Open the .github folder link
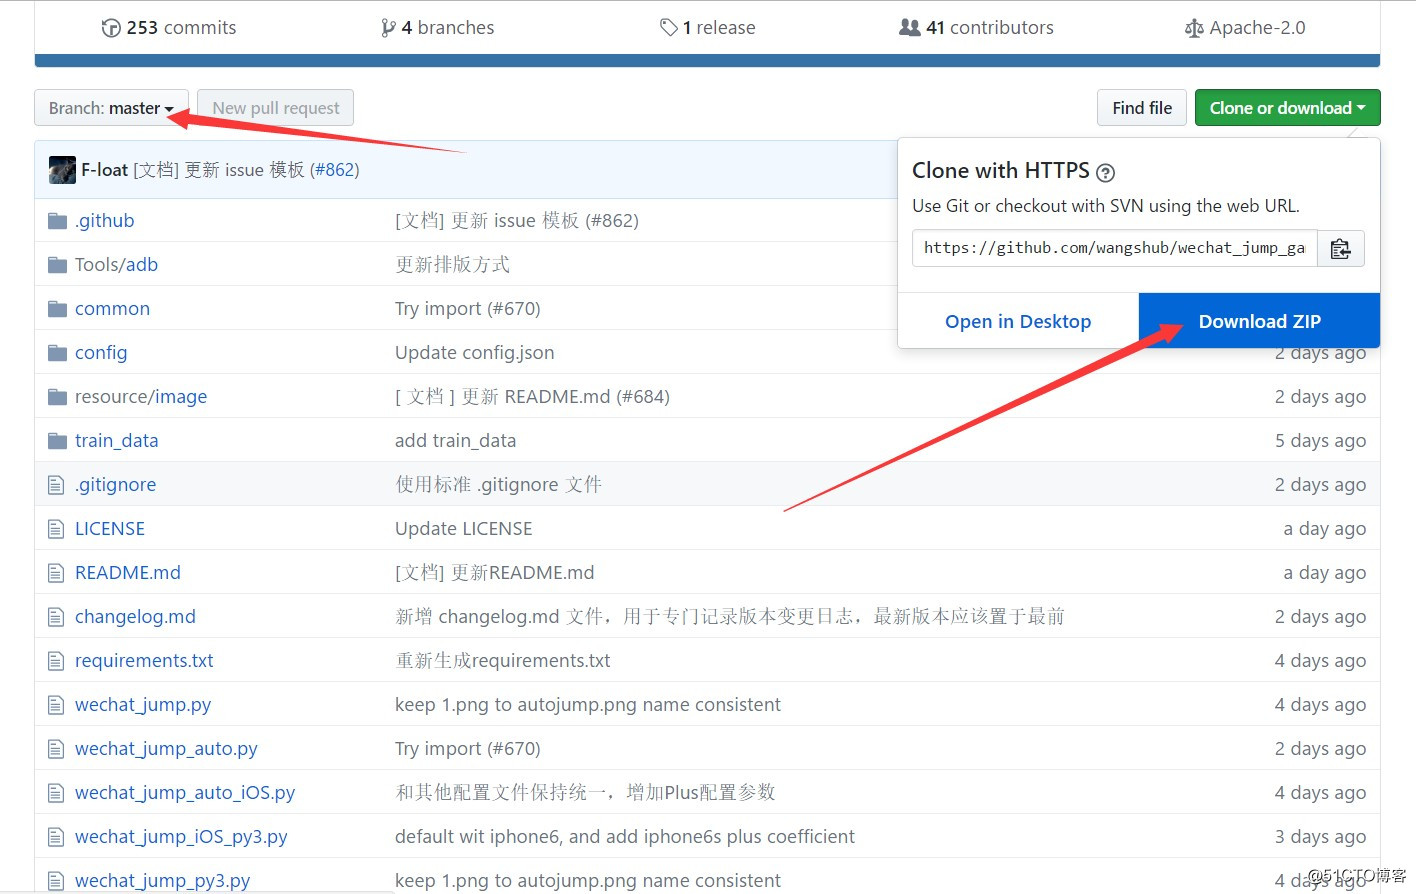Image resolution: width=1416 pixels, height=894 pixels. [104, 221]
